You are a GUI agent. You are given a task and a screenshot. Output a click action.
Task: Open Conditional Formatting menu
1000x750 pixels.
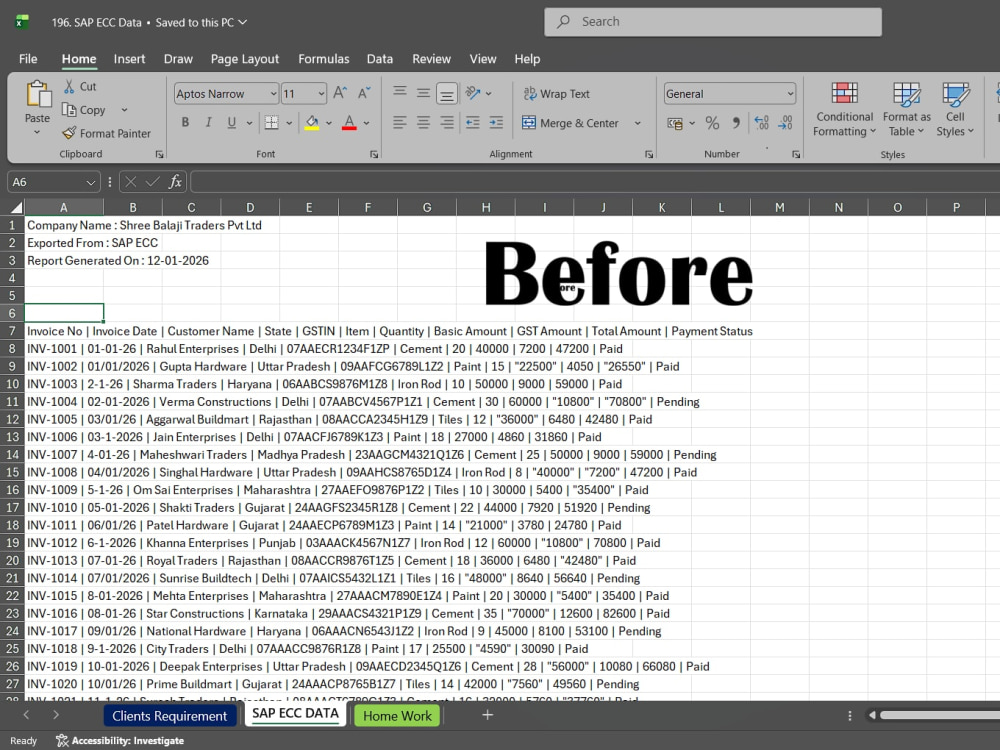(x=845, y=110)
